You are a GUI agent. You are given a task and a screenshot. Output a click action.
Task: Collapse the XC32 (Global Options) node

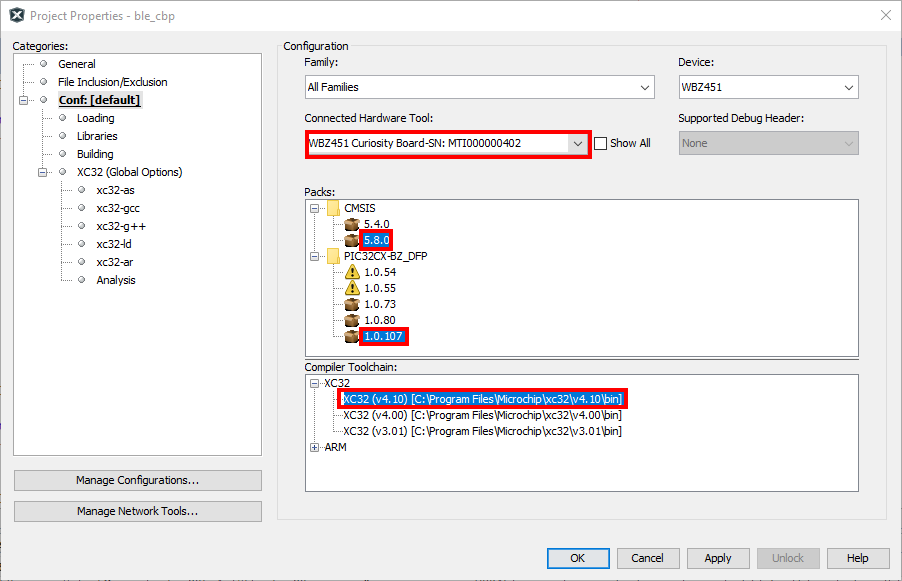43,172
